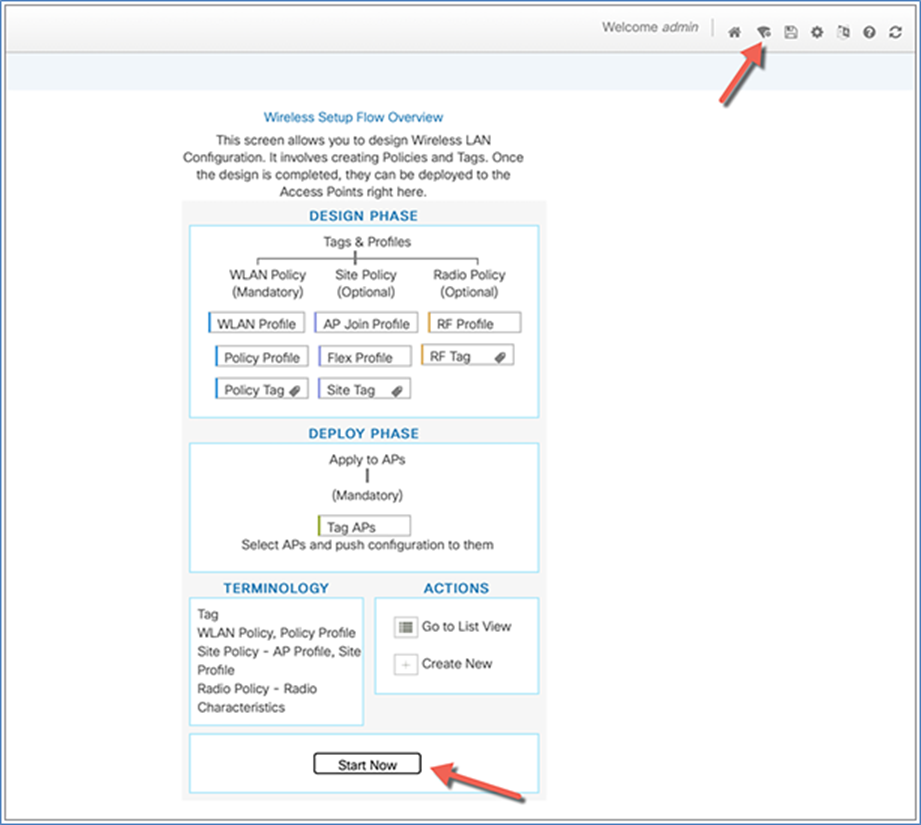This screenshot has width=921, height=825.
Task: Click the Apply to APs label
Action: (x=367, y=460)
